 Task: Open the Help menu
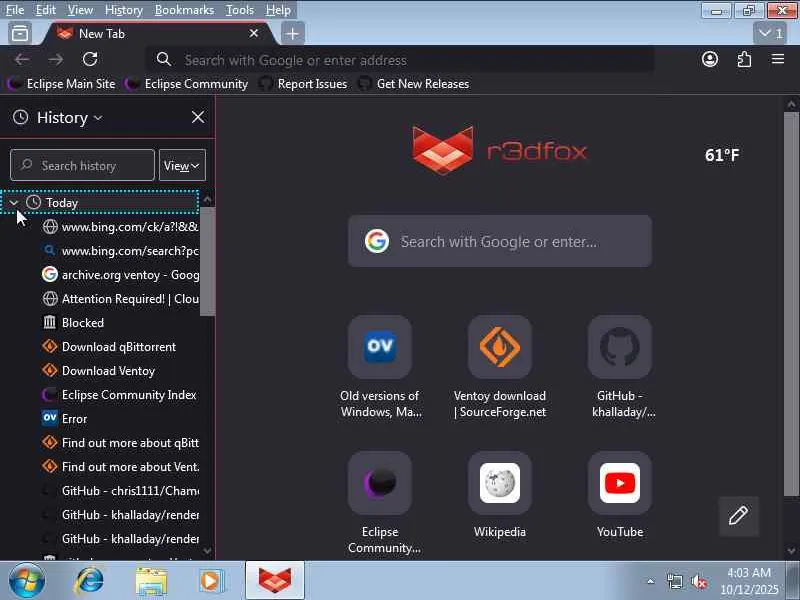[x=278, y=10]
